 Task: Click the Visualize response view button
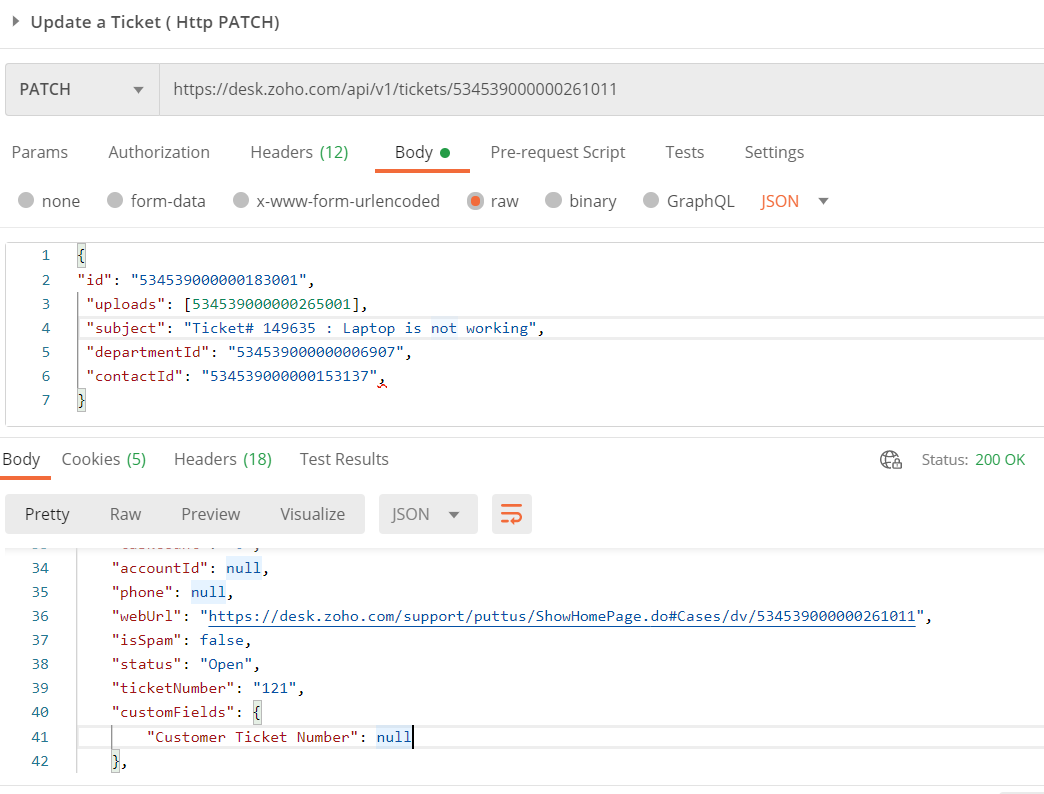[312, 514]
